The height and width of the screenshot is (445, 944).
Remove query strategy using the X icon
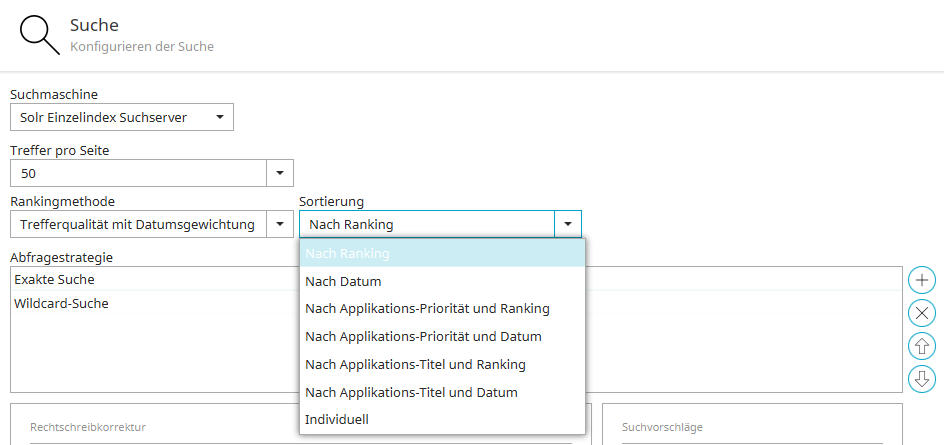point(921,314)
